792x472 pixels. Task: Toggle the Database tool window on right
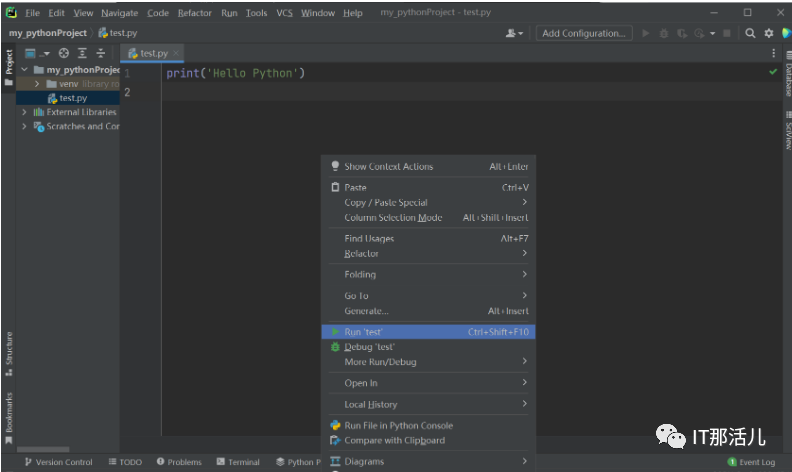pos(787,80)
